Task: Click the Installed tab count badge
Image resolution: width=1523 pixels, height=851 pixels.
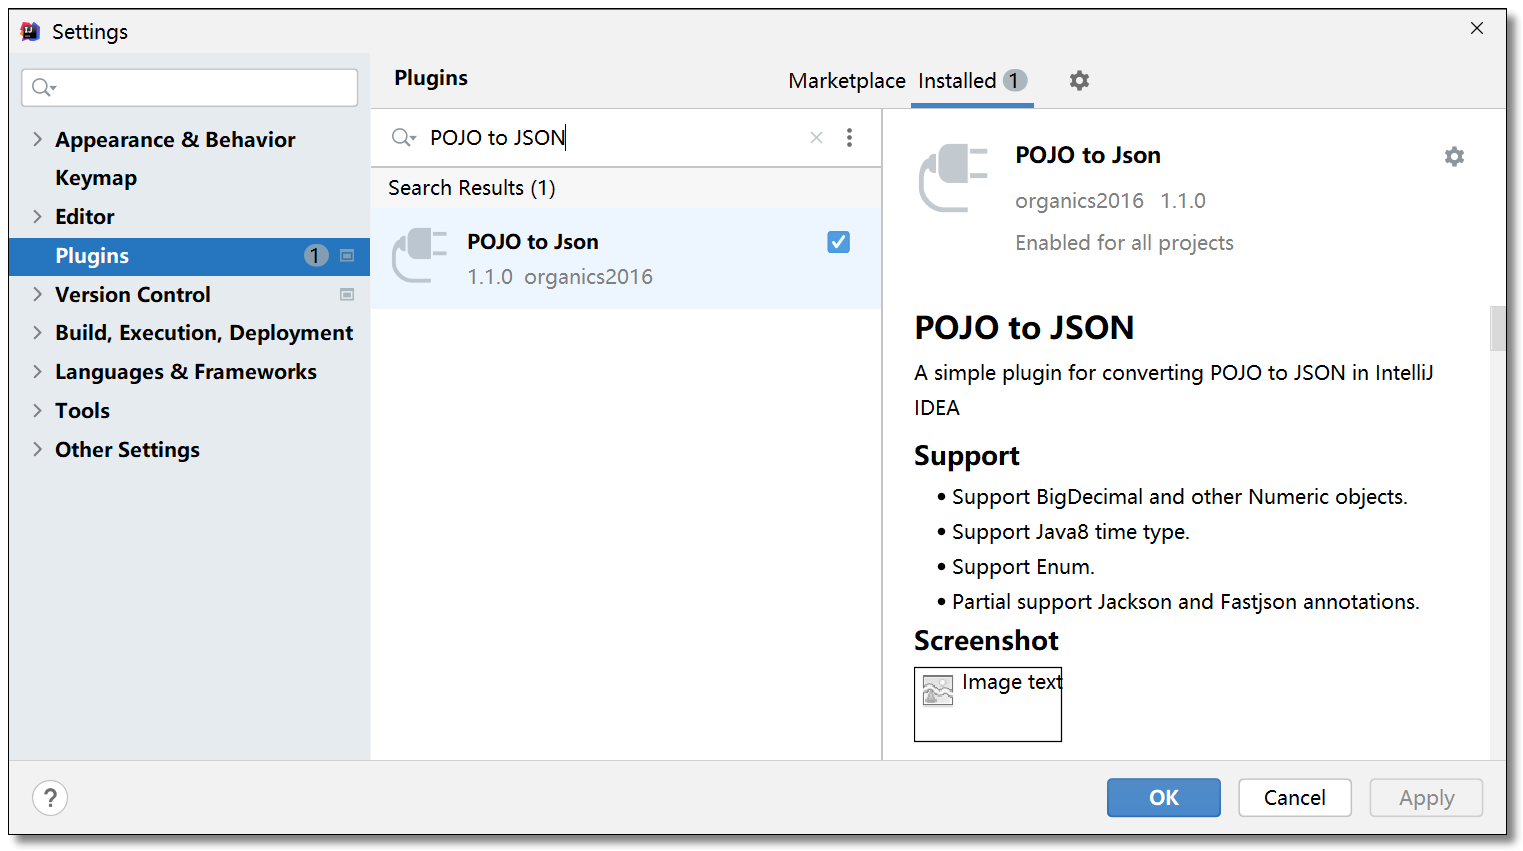Action: click(1015, 80)
